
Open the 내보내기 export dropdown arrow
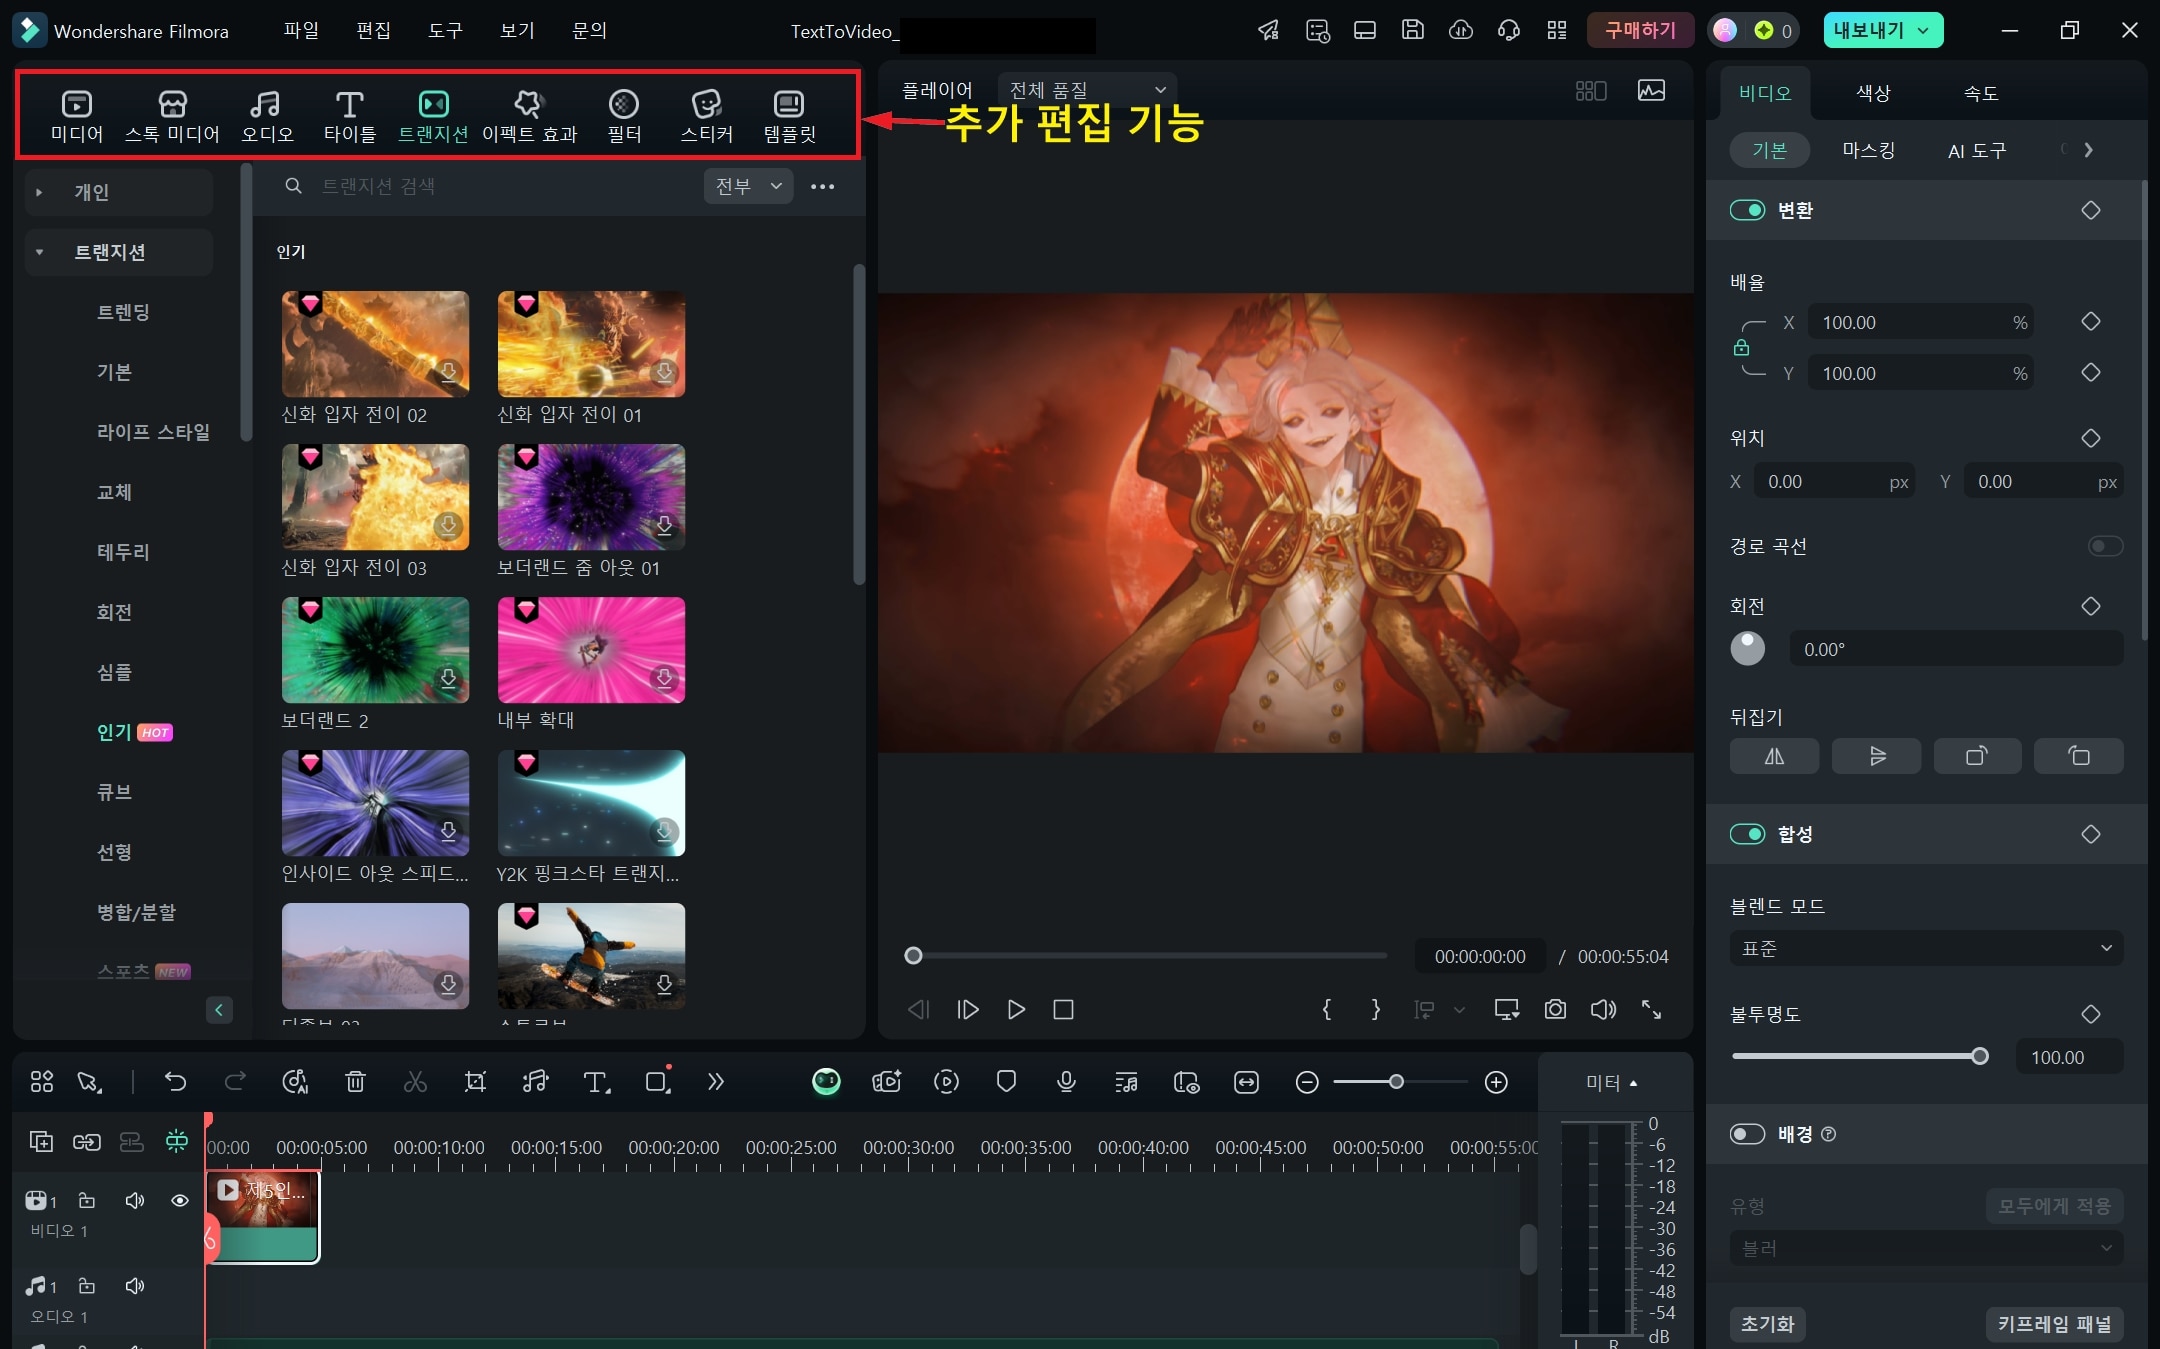coord(1923,30)
